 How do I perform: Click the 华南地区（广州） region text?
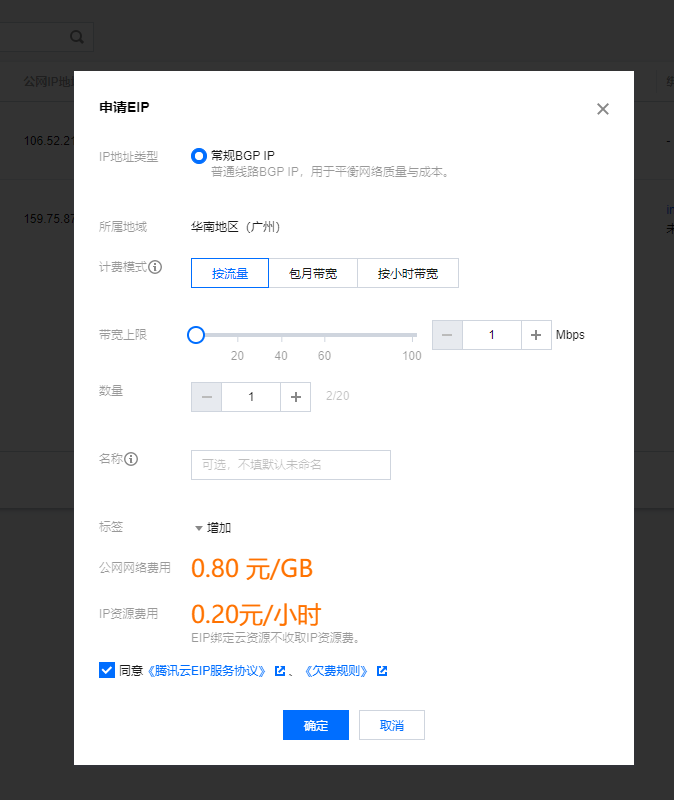[235, 227]
